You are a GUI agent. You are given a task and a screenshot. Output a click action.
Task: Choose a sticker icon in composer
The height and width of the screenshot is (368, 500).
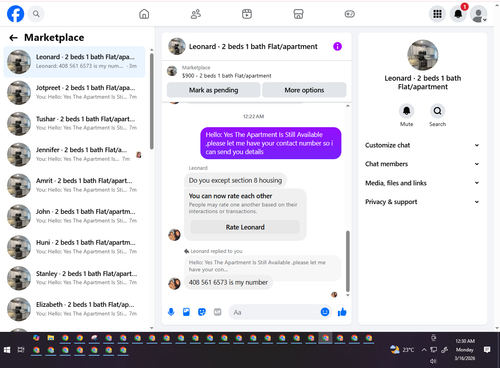202,312
